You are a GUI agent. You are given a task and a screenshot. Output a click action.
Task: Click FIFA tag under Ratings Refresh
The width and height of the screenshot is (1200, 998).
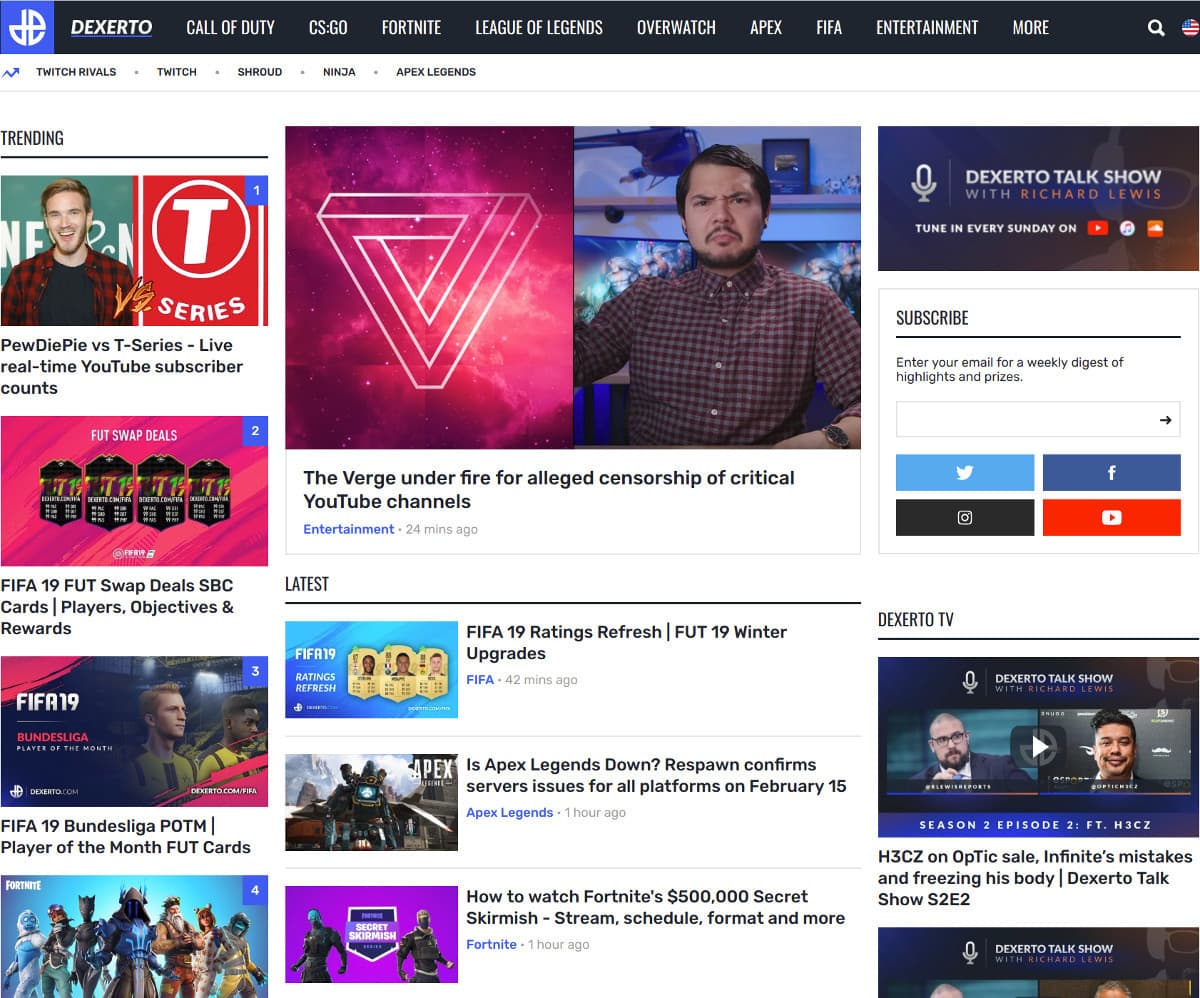(x=480, y=680)
